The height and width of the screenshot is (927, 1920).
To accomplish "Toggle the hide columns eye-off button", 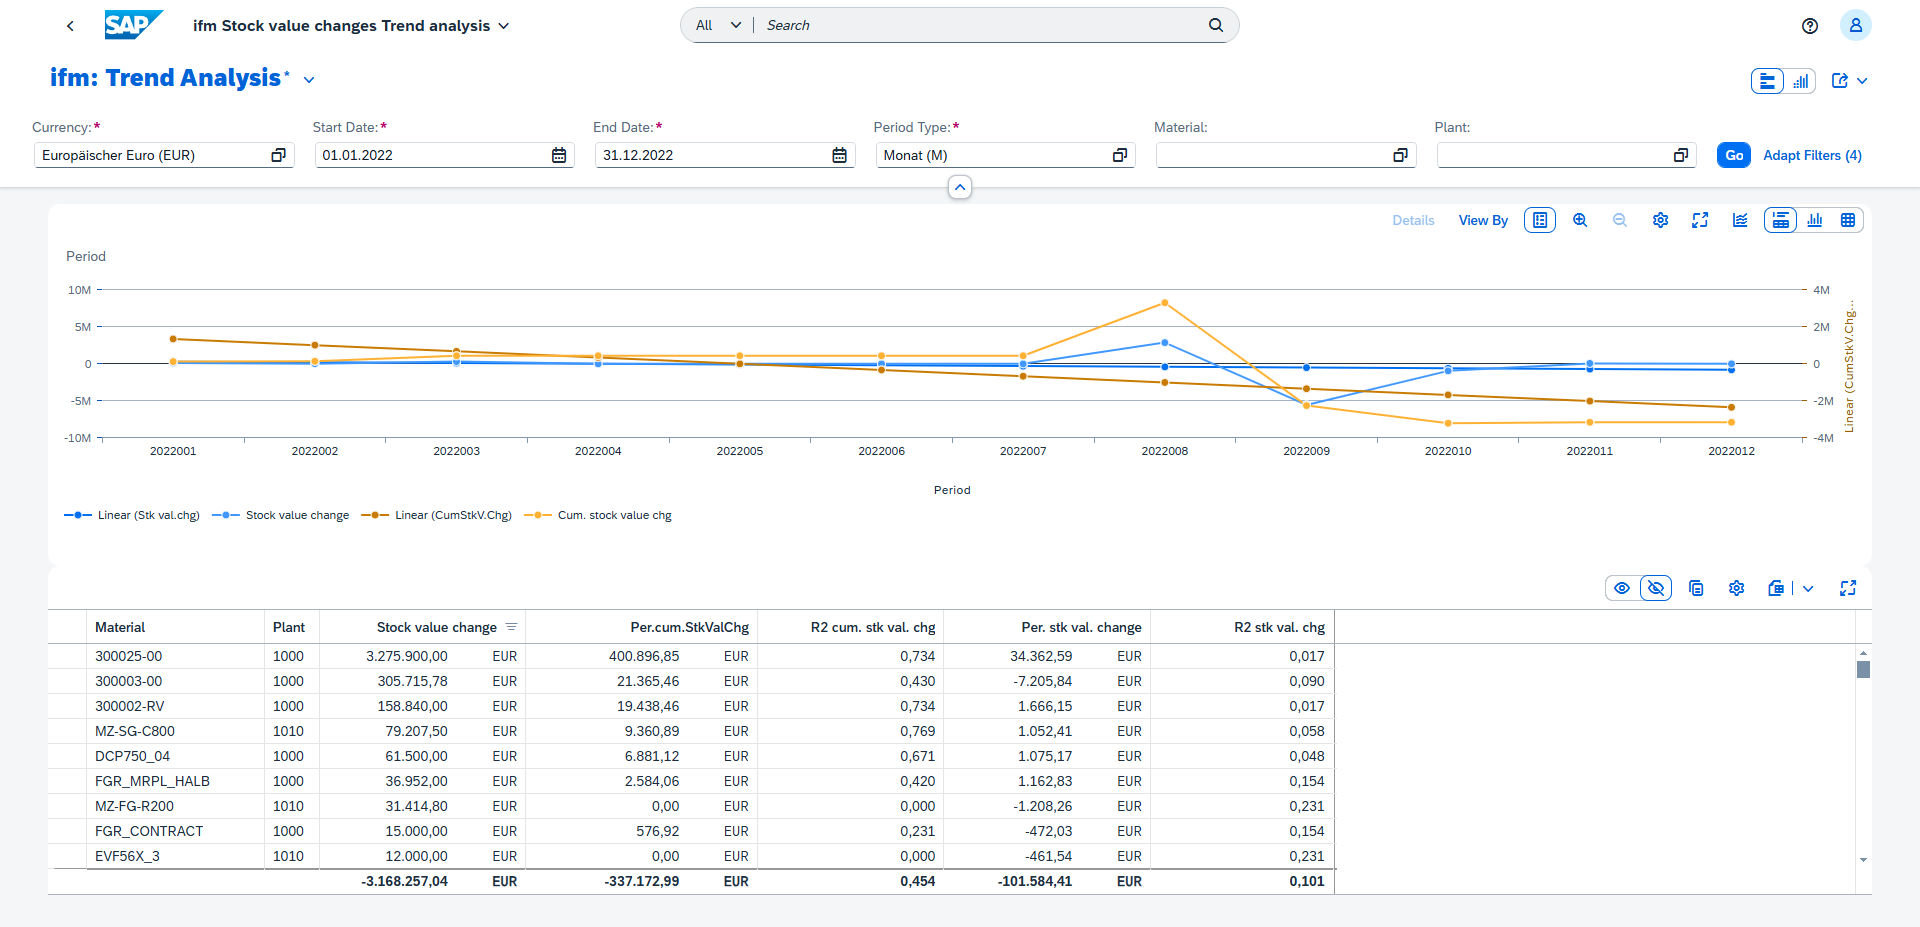I will pos(1656,588).
